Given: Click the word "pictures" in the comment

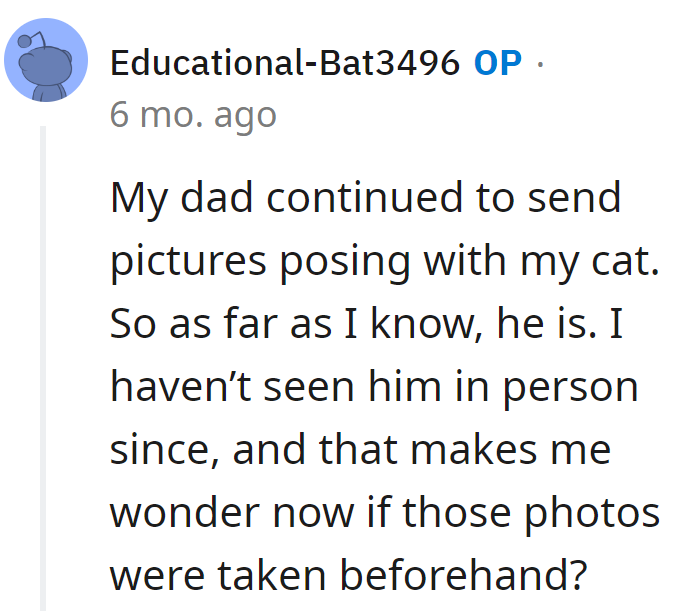Looking at the screenshot, I should point(183,261).
